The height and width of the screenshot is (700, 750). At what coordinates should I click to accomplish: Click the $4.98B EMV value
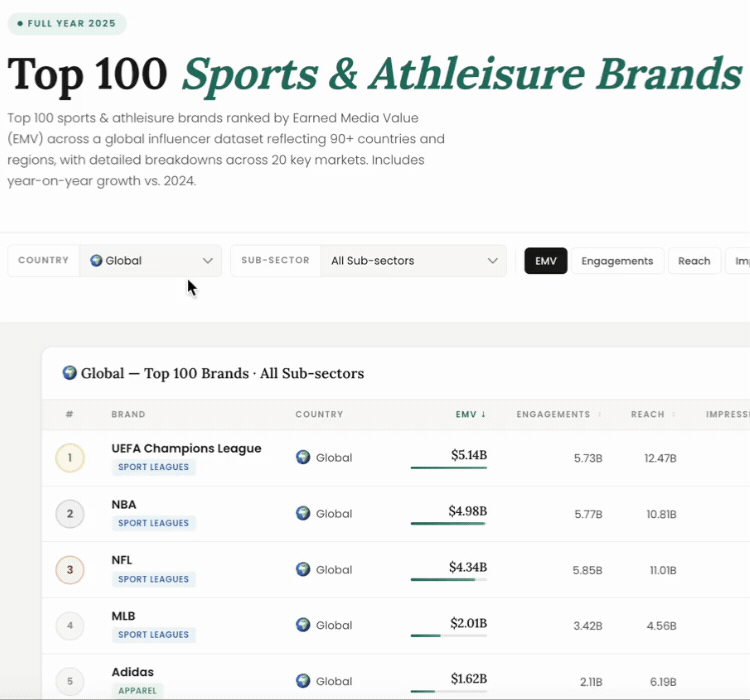pyautogui.click(x=467, y=511)
